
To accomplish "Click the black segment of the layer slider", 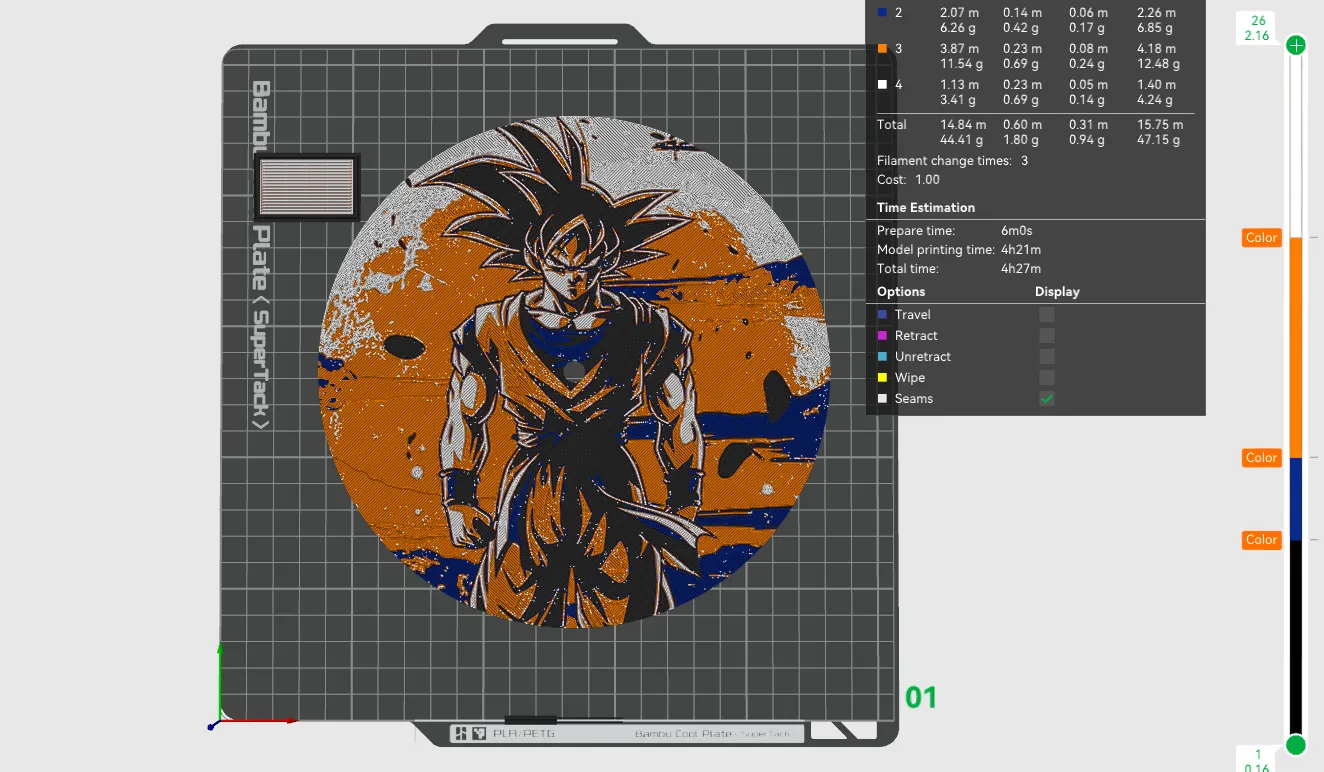I will pyautogui.click(x=1296, y=637).
